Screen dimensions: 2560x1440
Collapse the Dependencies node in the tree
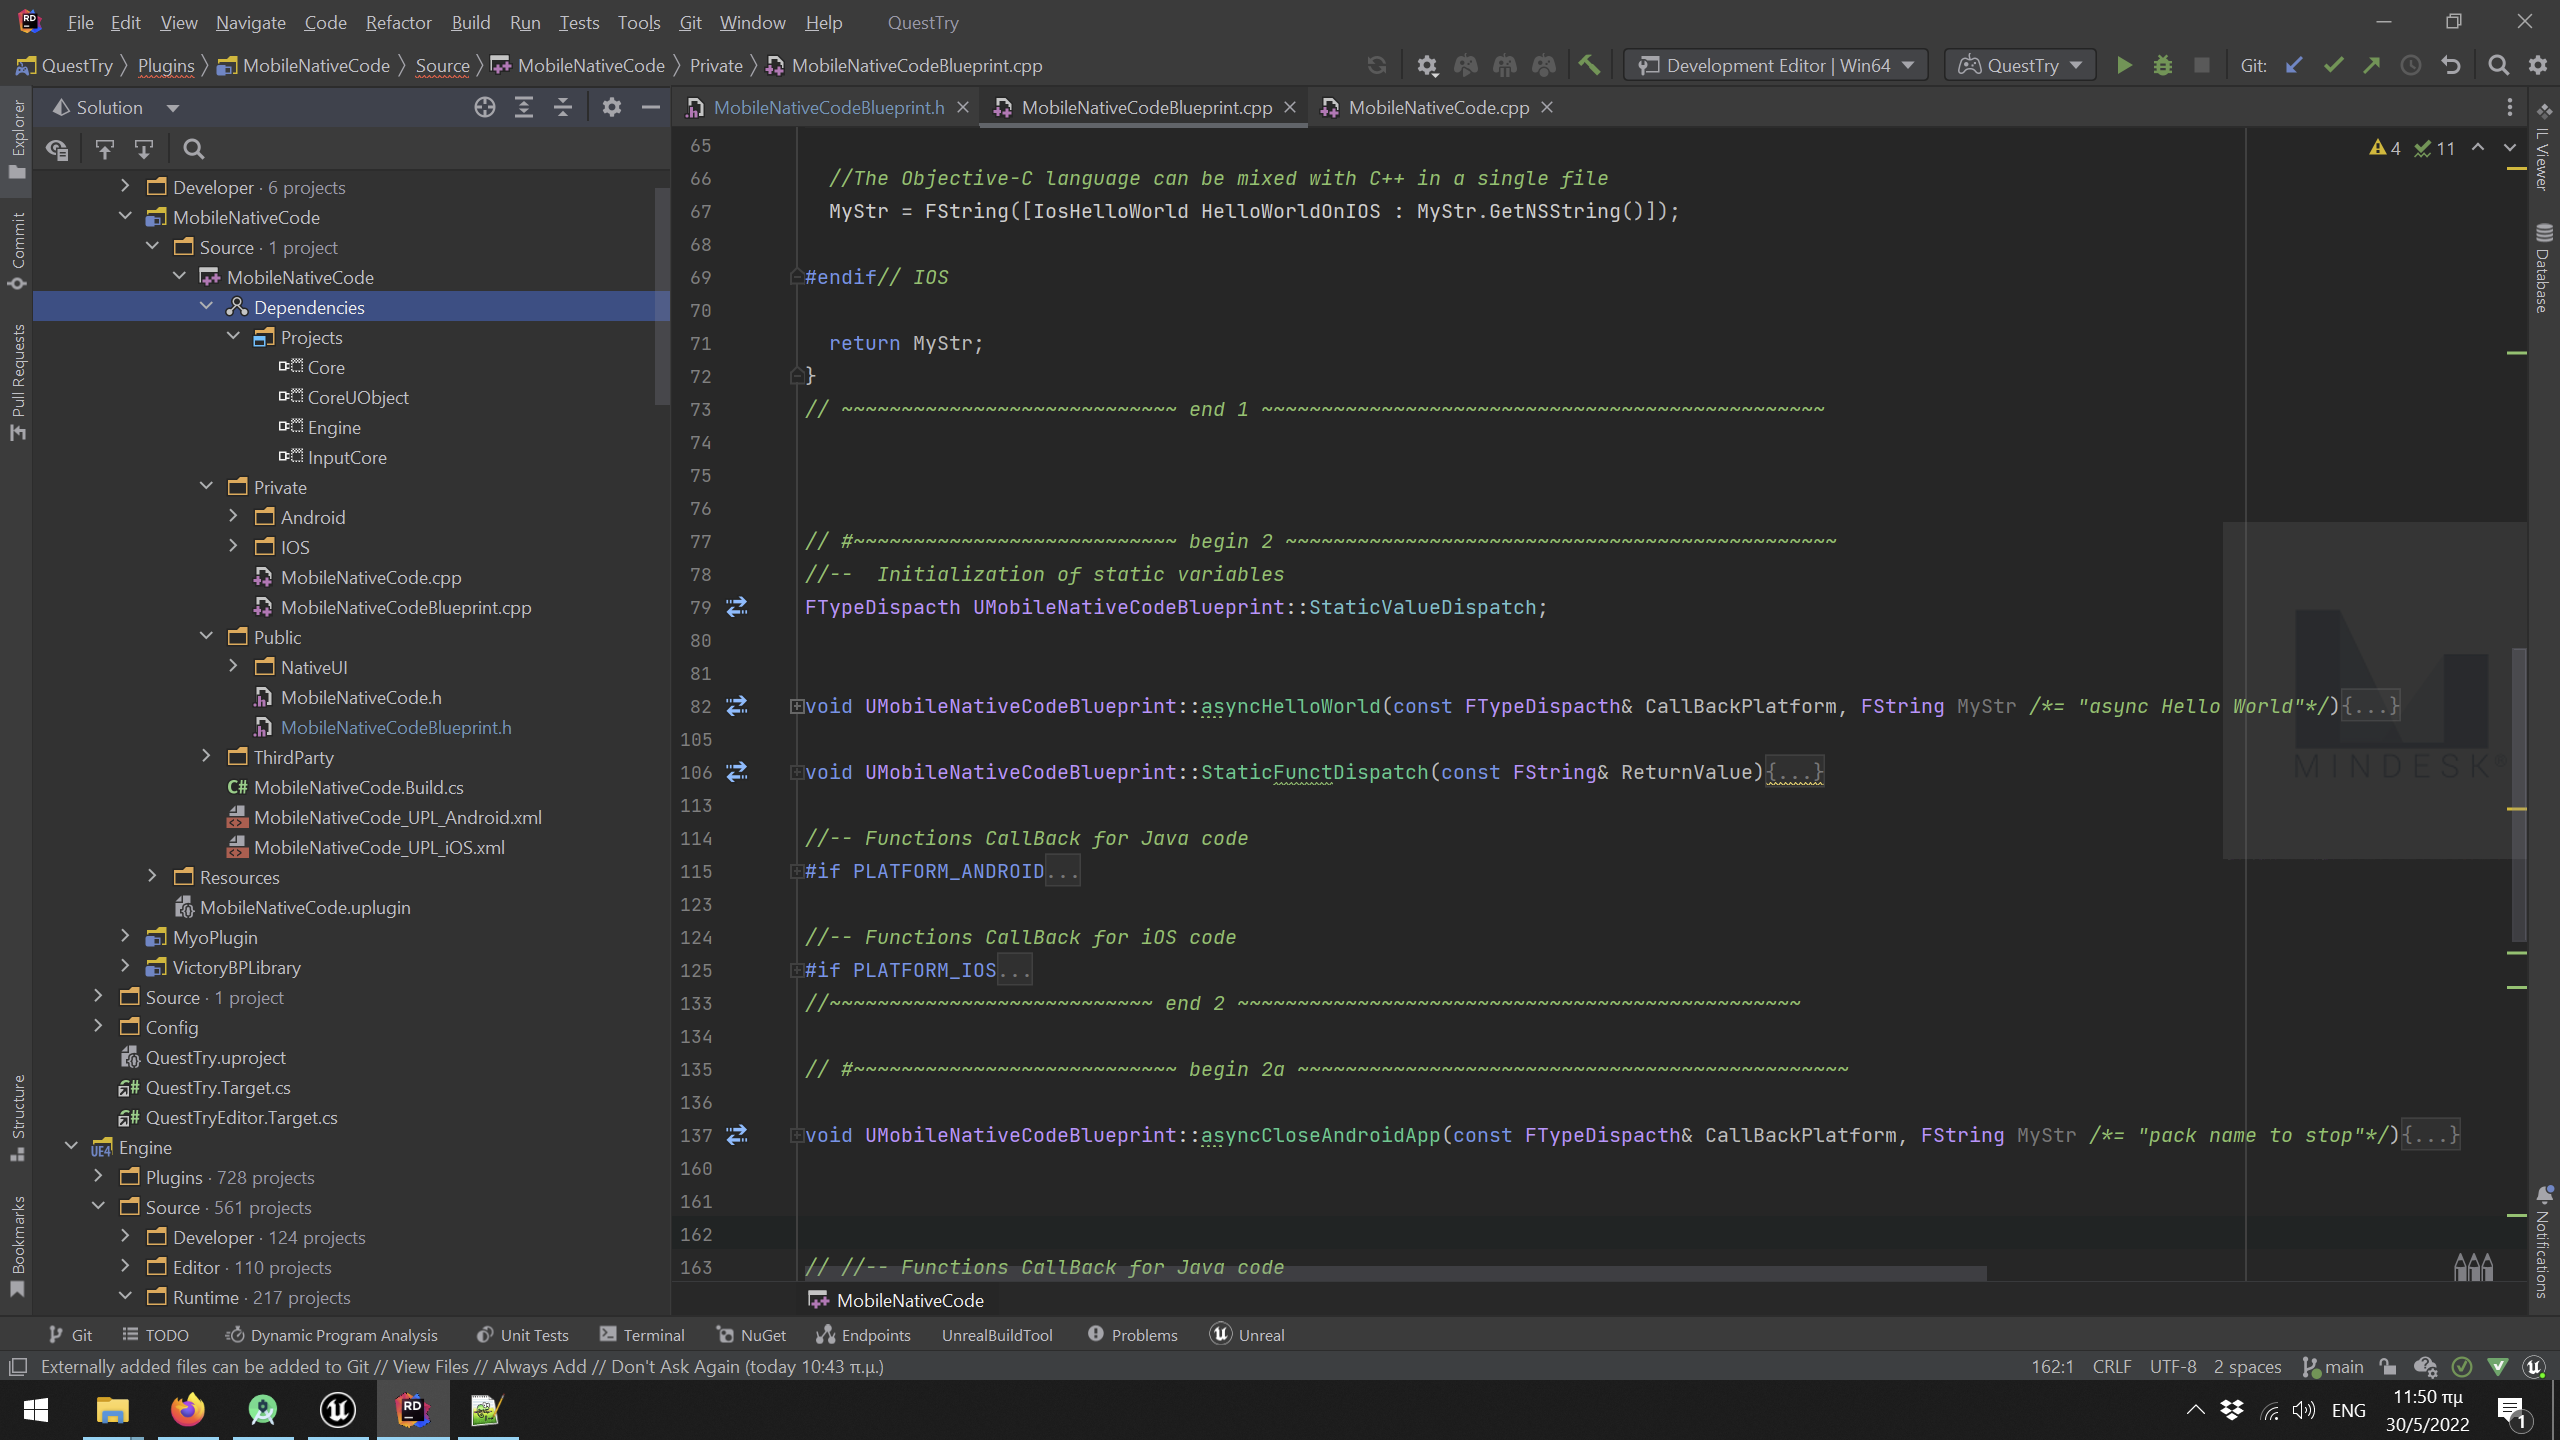click(207, 307)
